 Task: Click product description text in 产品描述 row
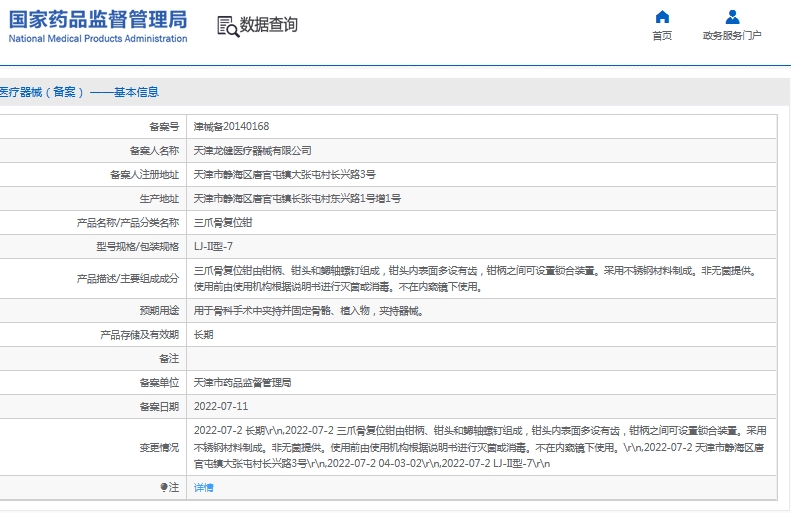pyautogui.click(x=475, y=278)
